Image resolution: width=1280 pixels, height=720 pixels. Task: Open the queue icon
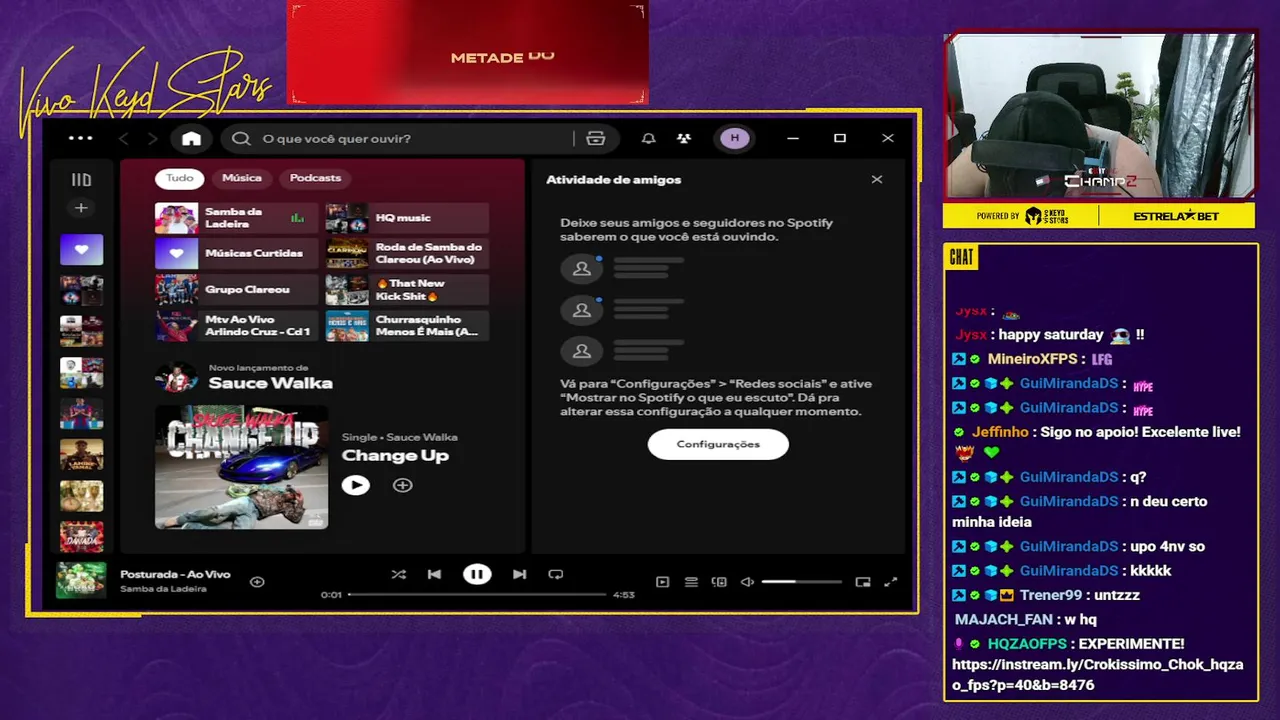click(691, 582)
